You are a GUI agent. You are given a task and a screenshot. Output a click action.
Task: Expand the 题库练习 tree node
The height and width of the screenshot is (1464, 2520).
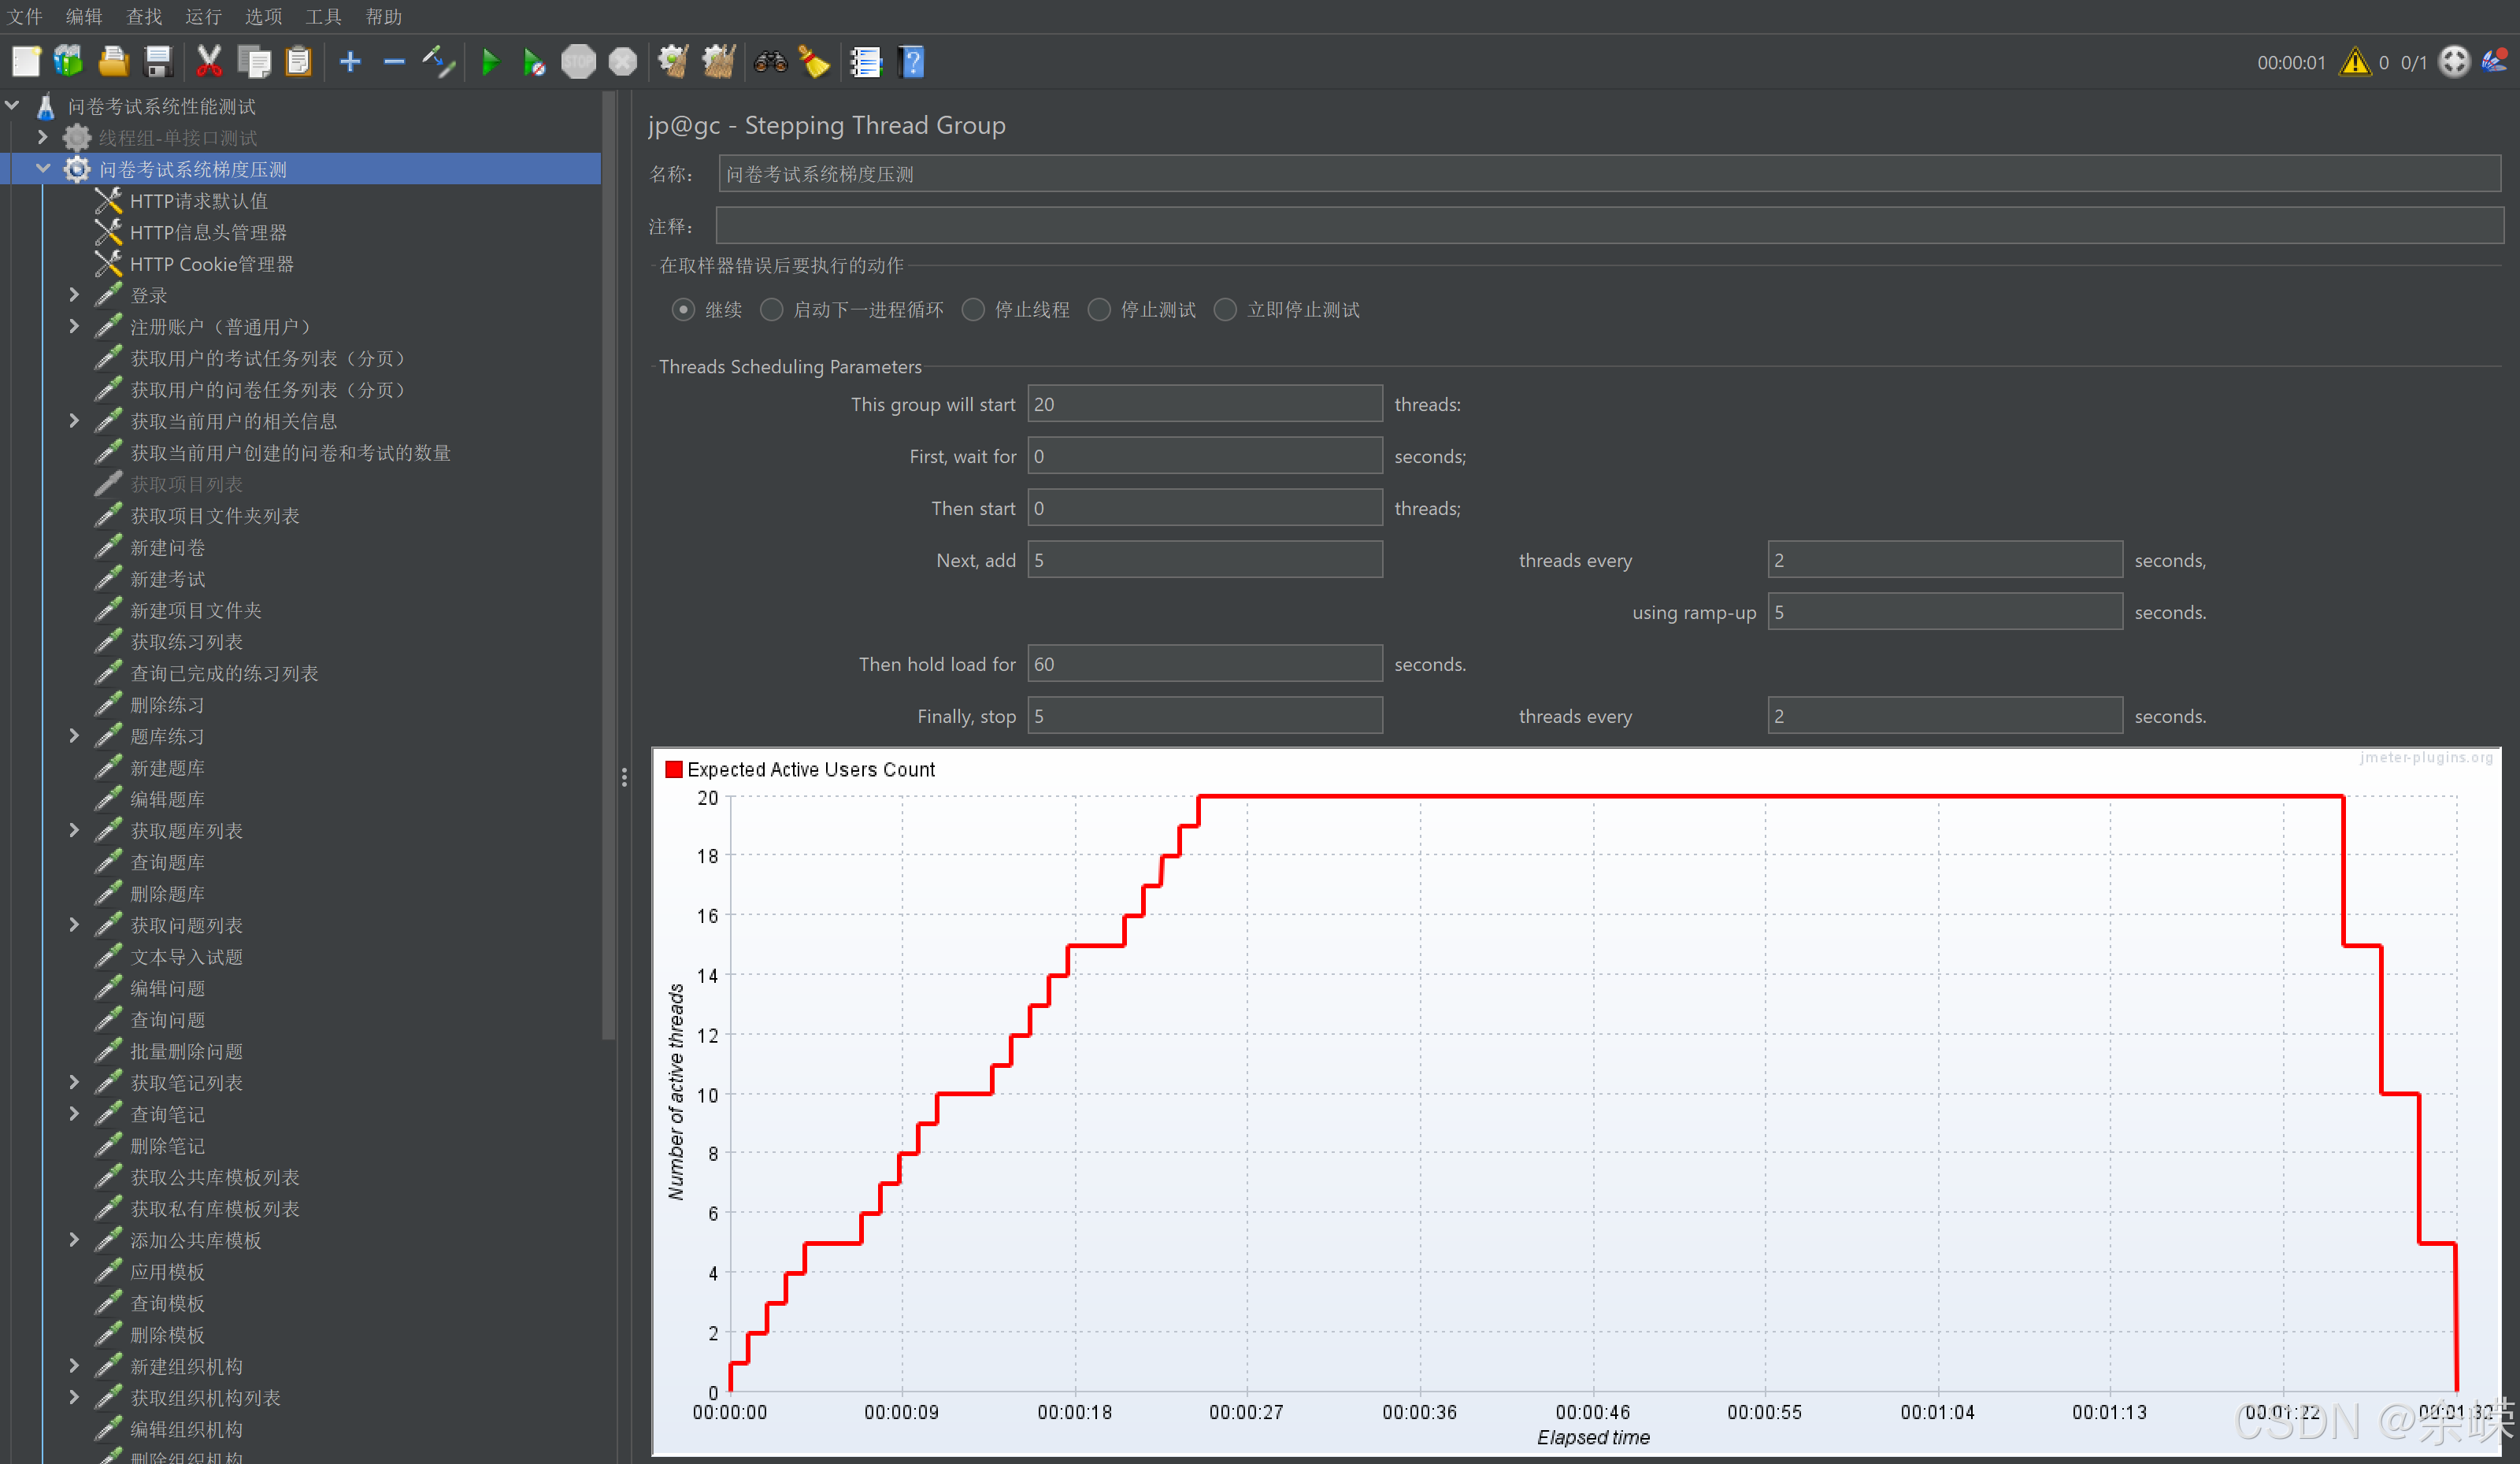74,736
